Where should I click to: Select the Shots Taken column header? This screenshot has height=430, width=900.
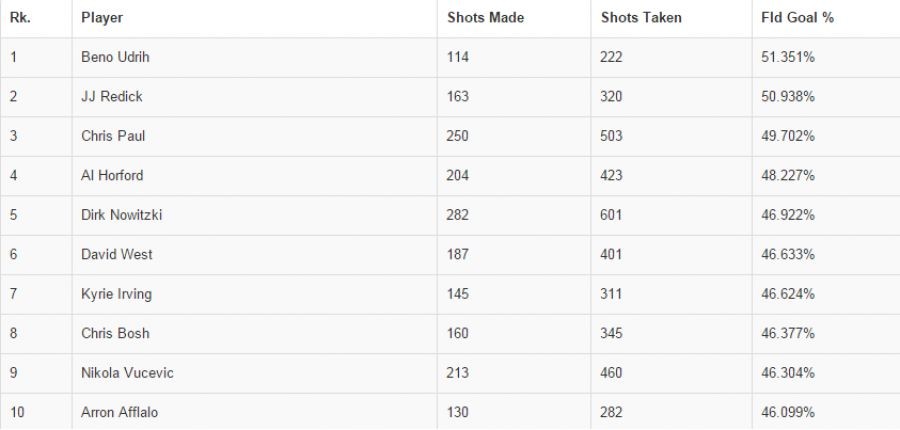click(x=641, y=18)
